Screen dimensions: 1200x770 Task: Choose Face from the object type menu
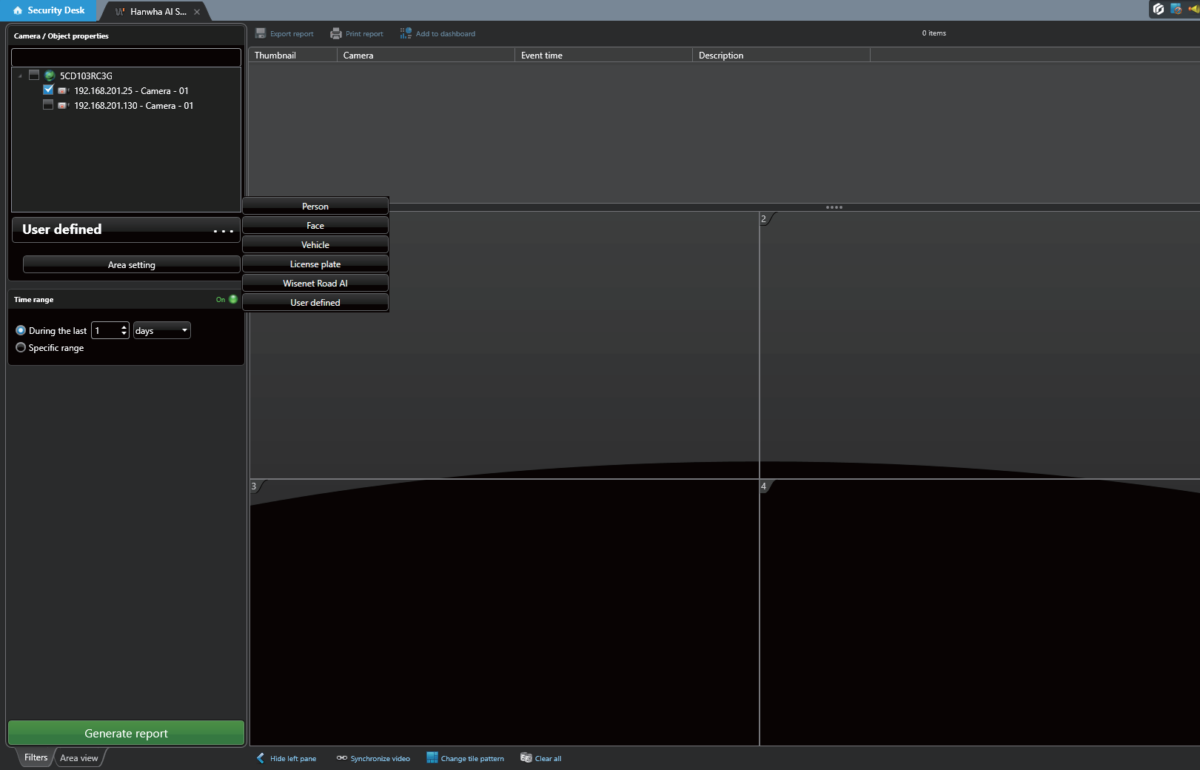[x=315, y=226]
